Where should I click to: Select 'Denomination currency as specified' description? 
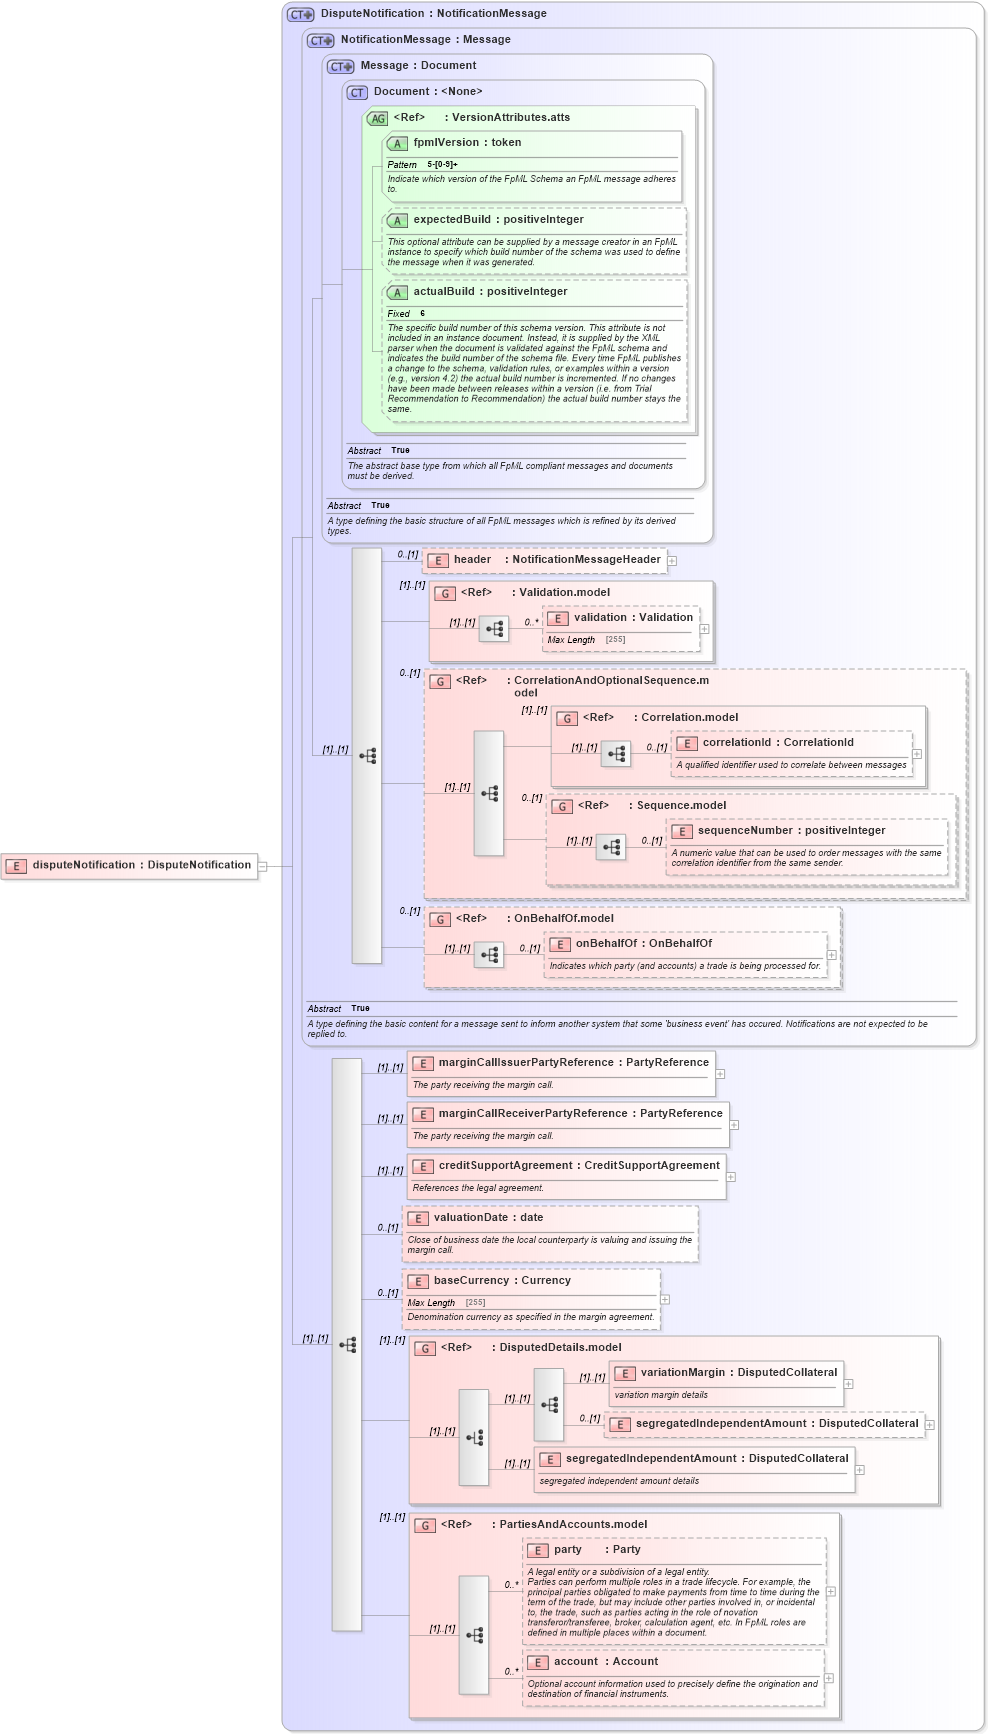pos(530,1317)
